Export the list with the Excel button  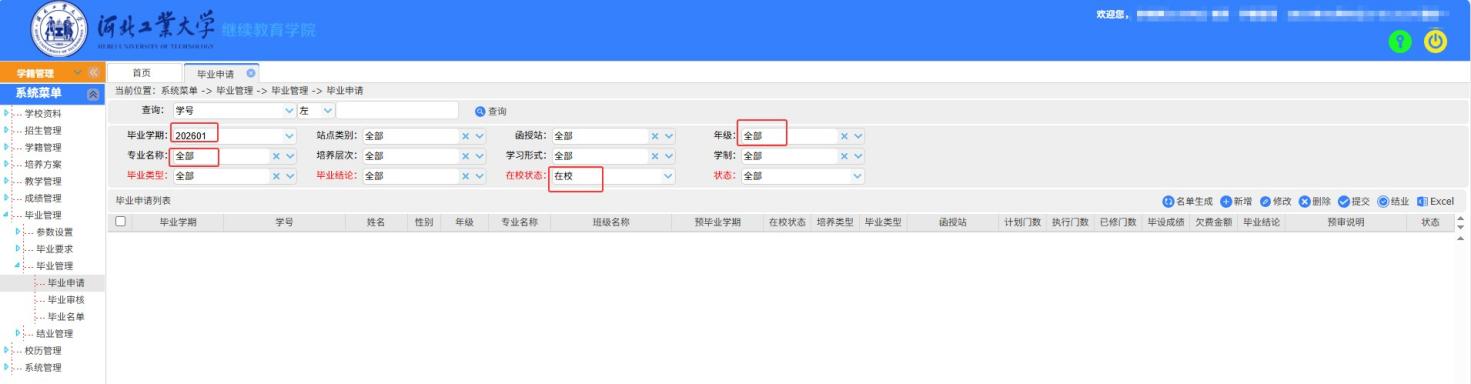(x=1435, y=201)
